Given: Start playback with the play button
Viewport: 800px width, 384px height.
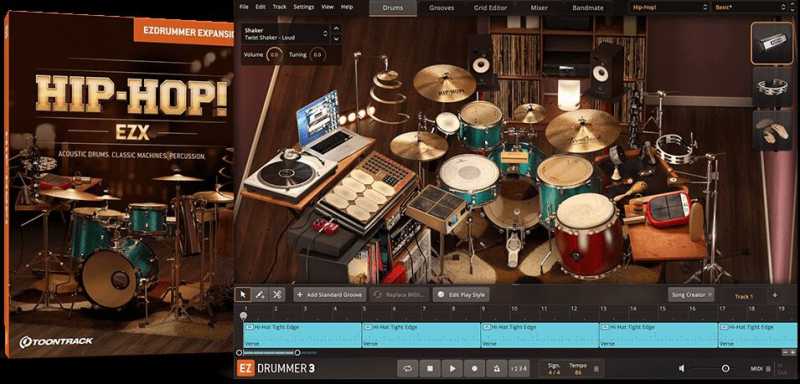Looking at the screenshot, I should pos(452,368).
